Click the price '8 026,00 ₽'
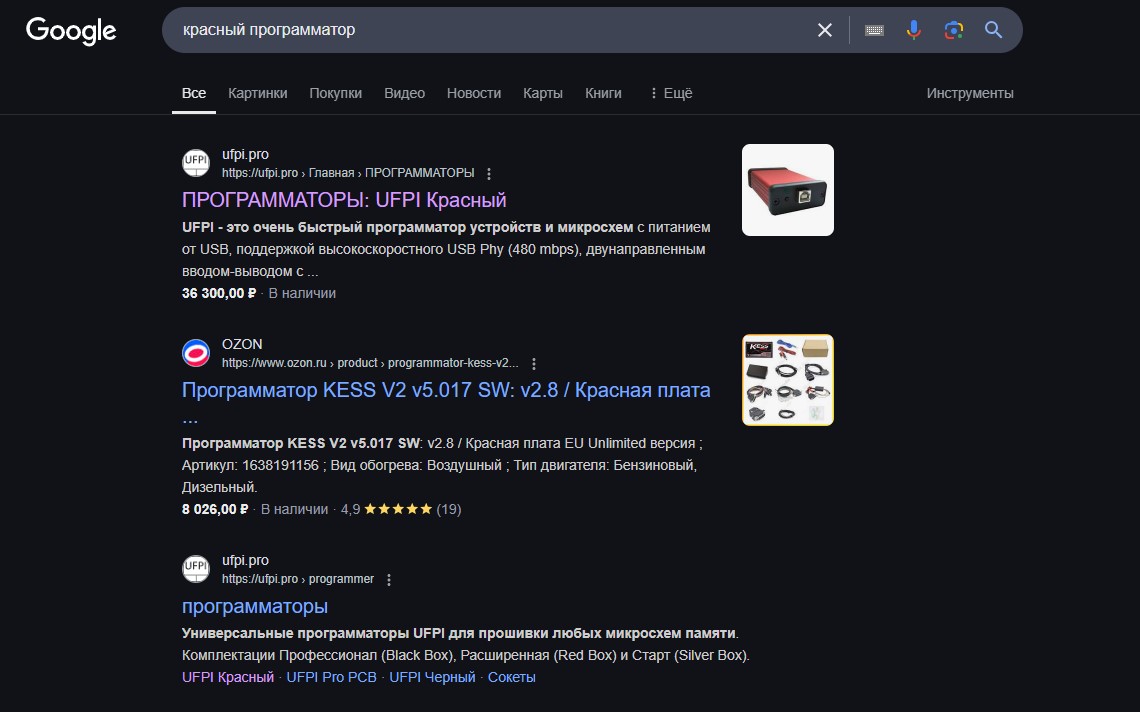 (215, 509)
